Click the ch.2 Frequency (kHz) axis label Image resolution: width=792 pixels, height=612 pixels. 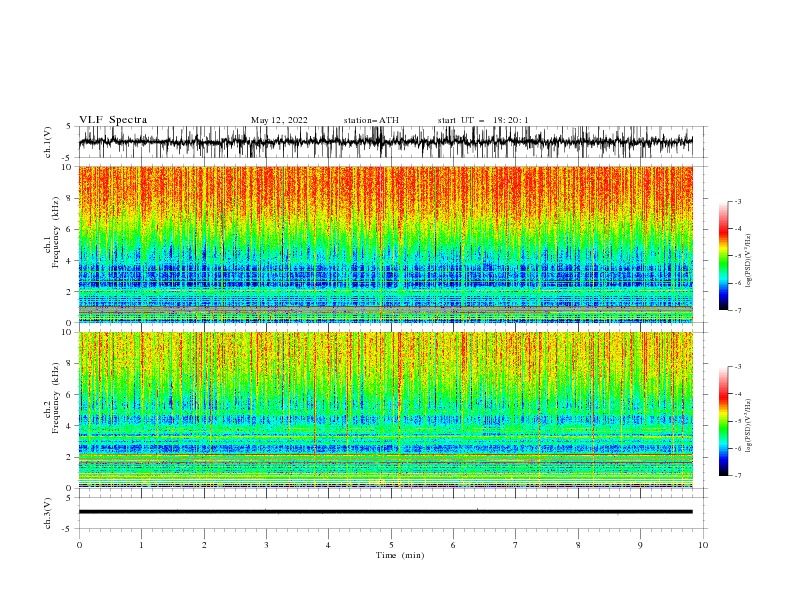[52, 398]
